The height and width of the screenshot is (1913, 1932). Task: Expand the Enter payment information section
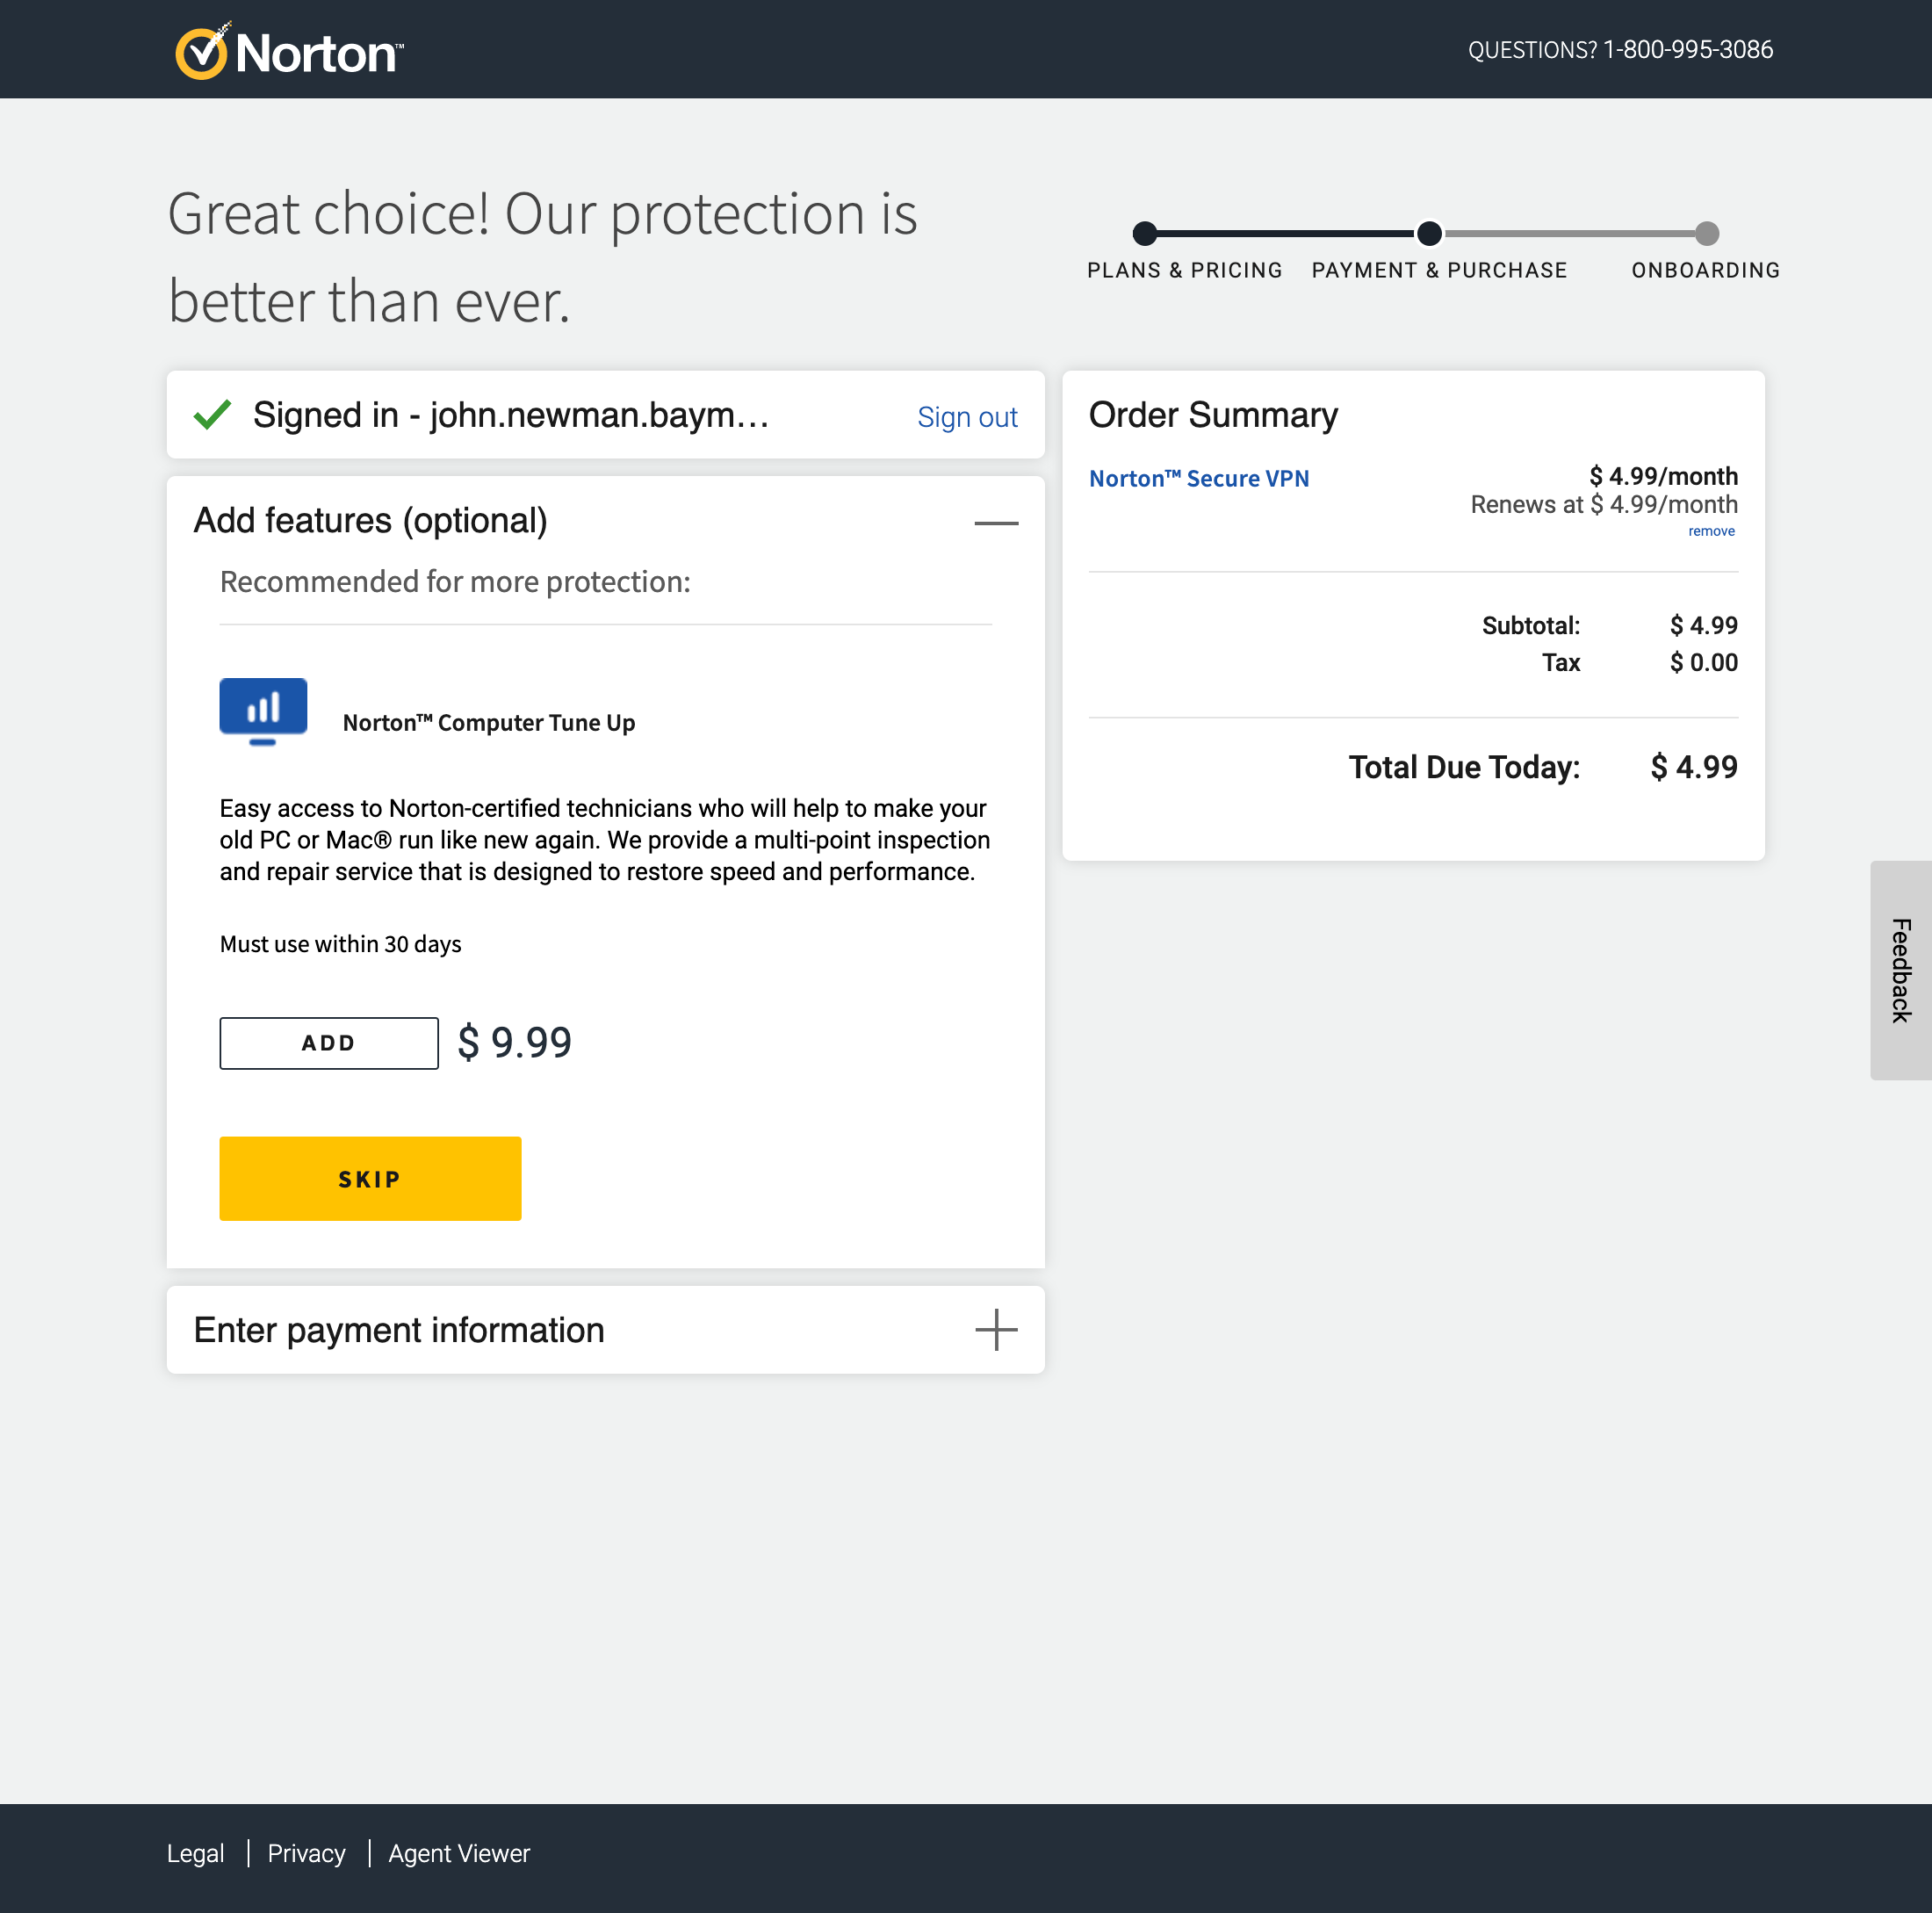pos(996,1330)
